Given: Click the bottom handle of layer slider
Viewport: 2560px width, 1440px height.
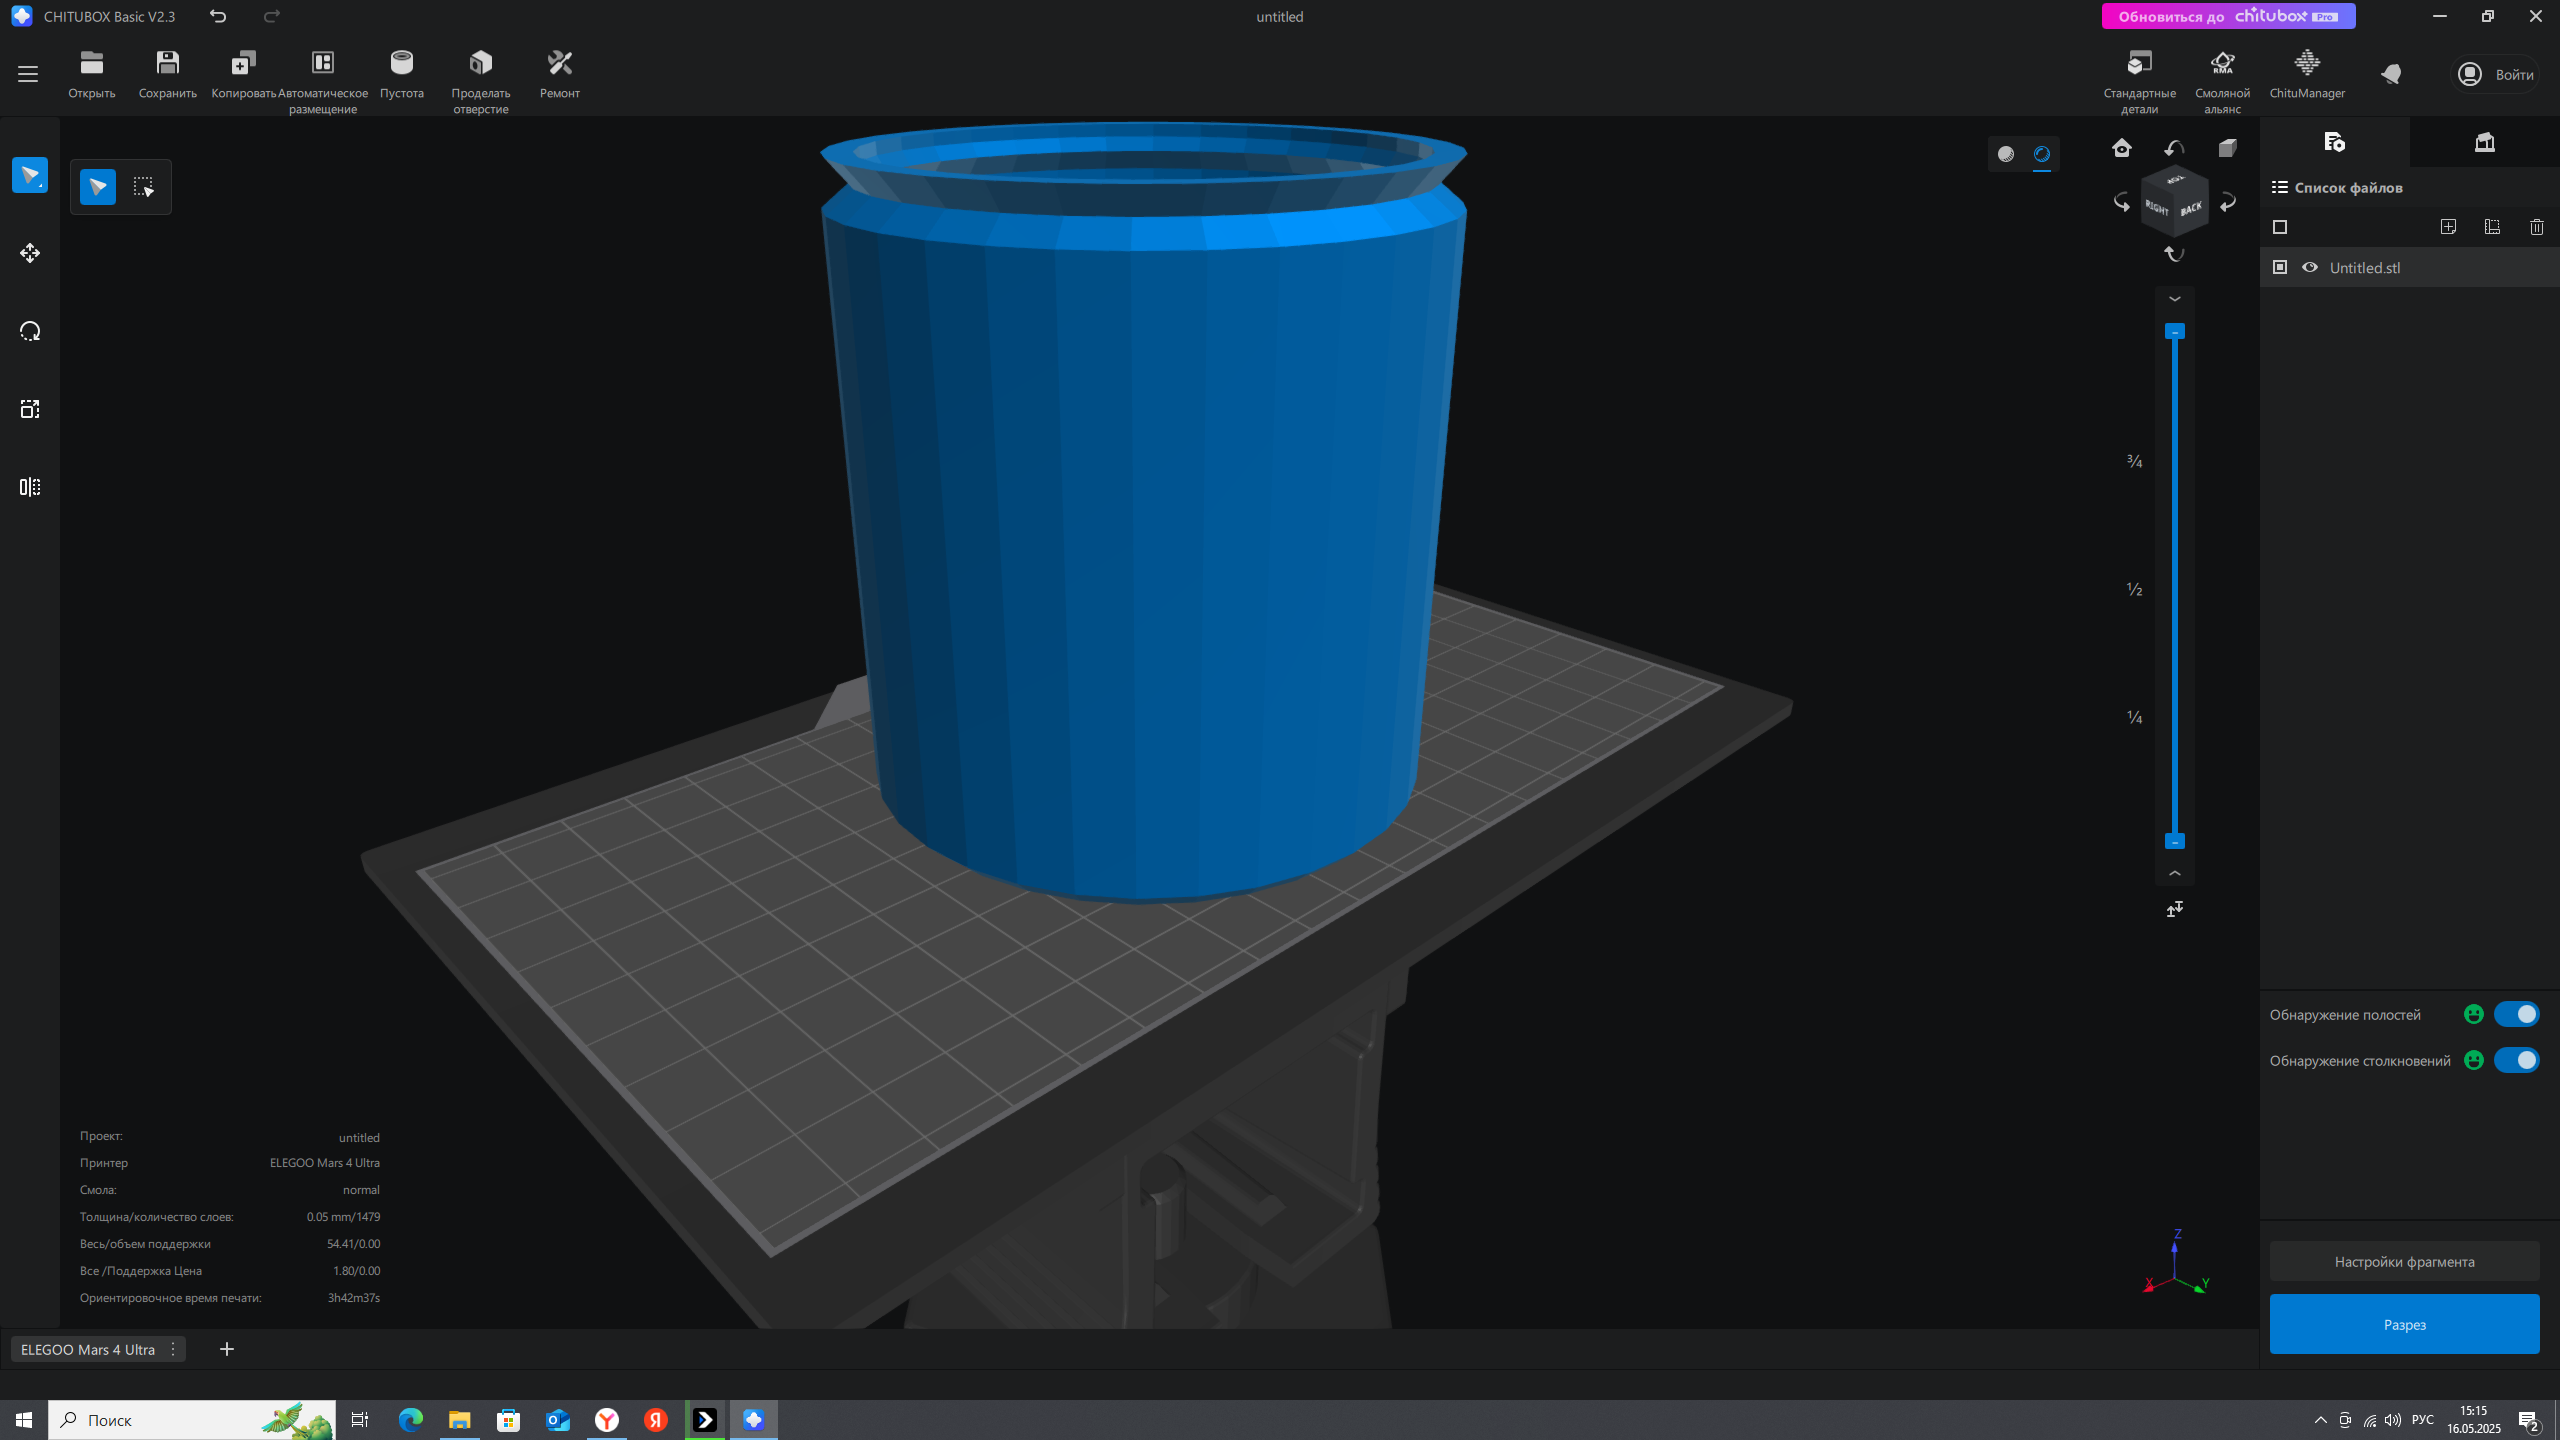Looking at the screenshot, I should [2175, 842].
